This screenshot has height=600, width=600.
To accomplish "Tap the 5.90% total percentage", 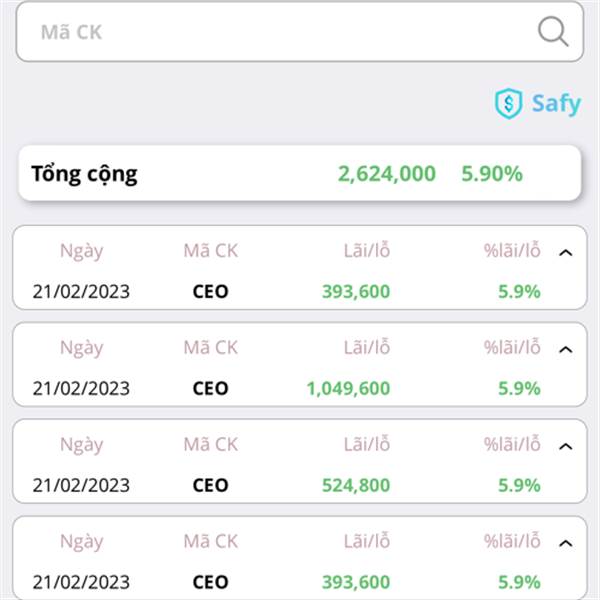I will pyautogui.click(x=492, y=174).
